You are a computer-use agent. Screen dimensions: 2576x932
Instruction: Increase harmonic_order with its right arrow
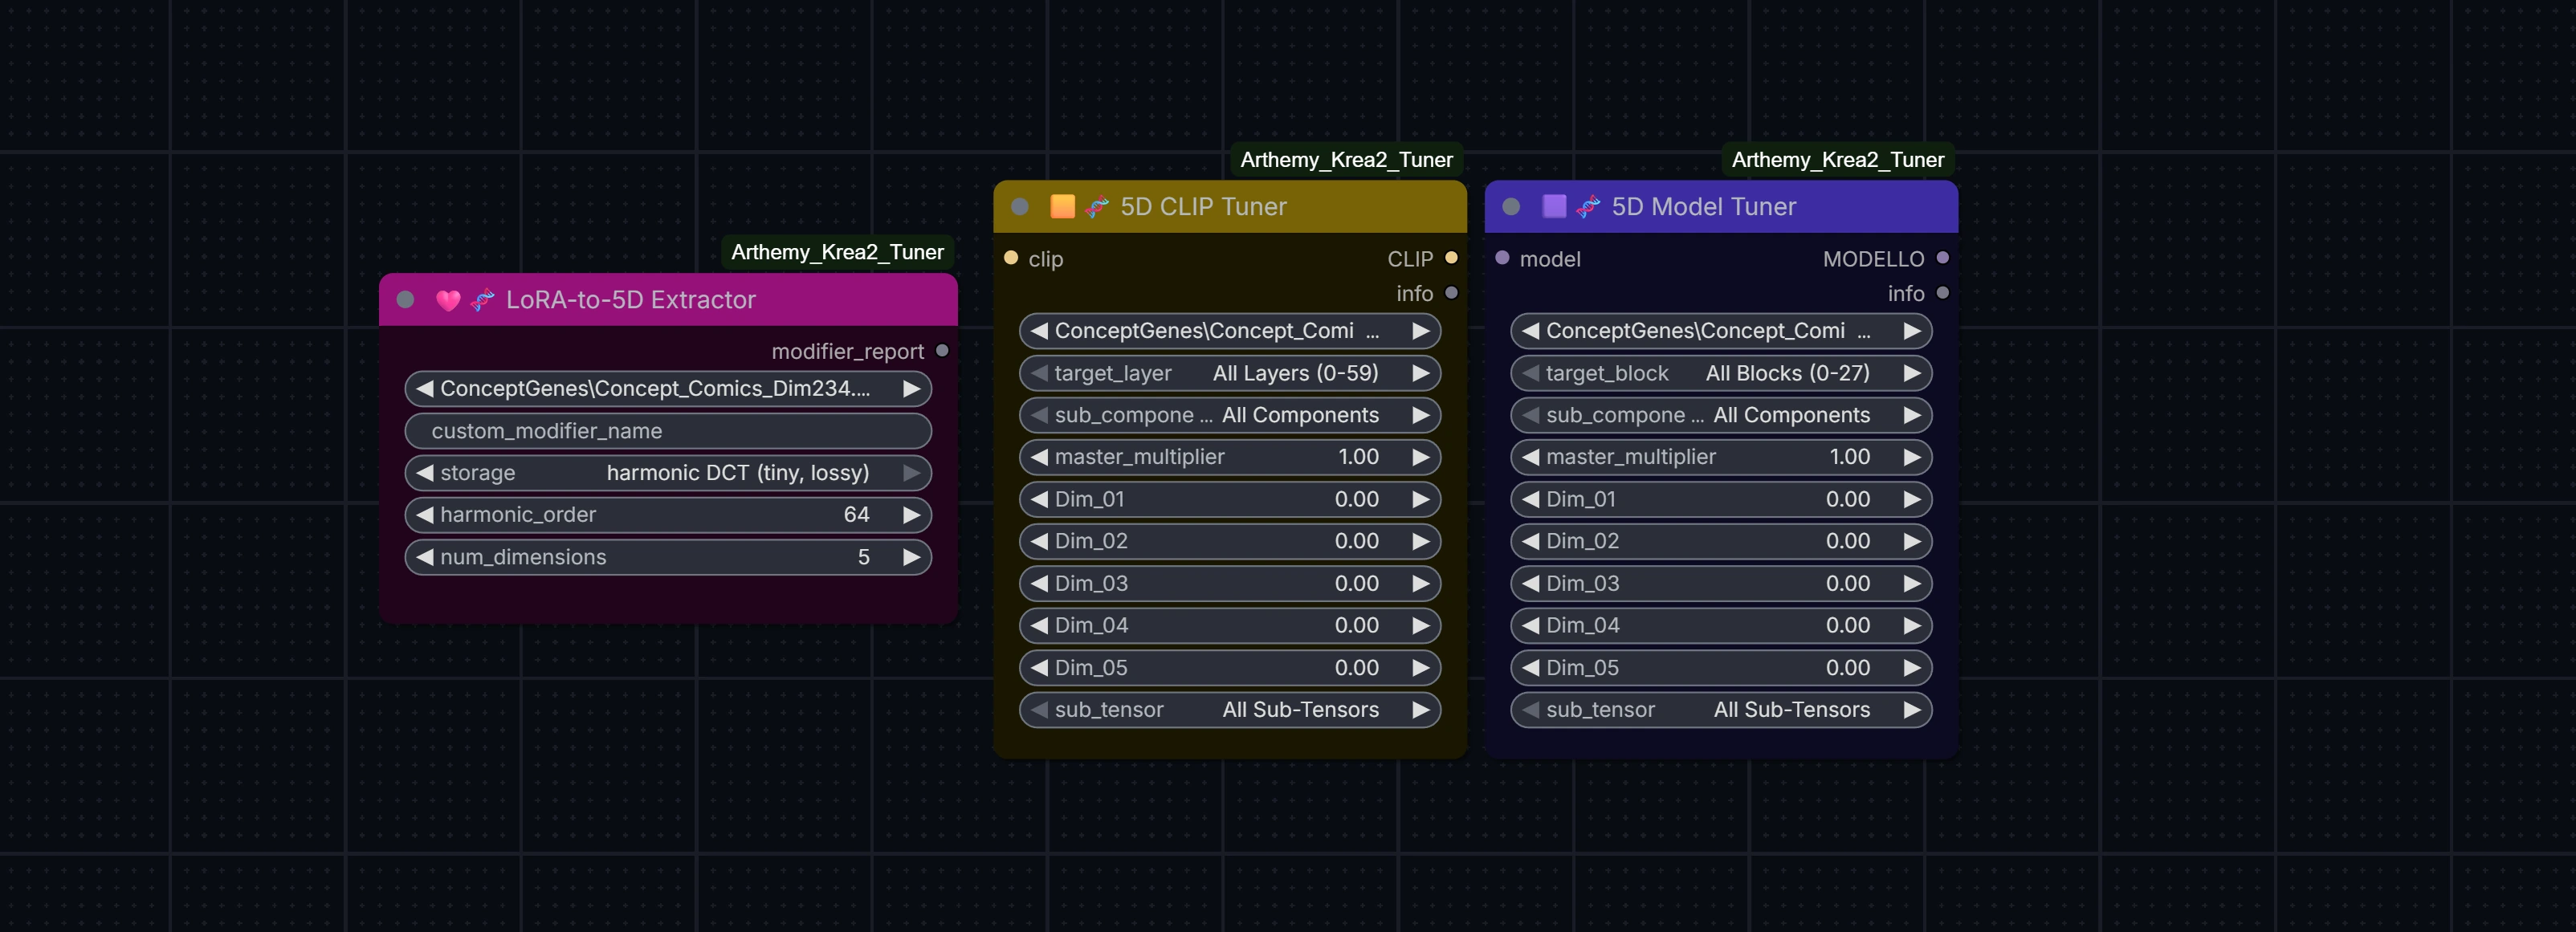pyautogui.click(x=911, y=514)
